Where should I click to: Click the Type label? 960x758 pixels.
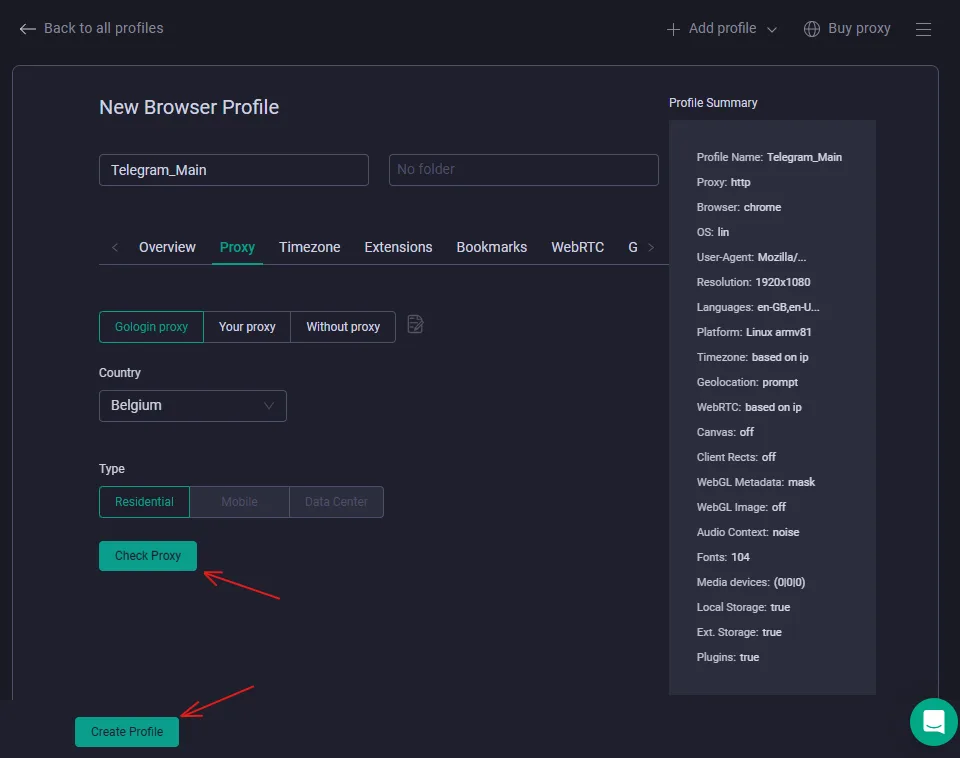111,469
